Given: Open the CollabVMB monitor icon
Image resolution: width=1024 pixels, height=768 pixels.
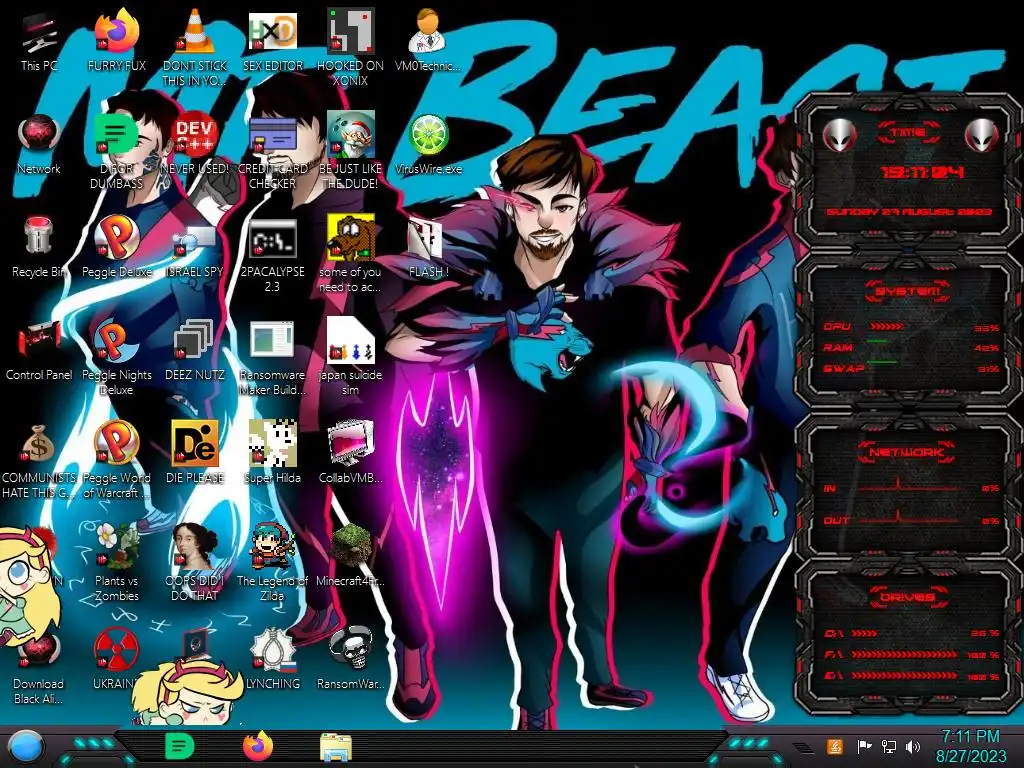Looking at the screenshot, I should (350, 452).
